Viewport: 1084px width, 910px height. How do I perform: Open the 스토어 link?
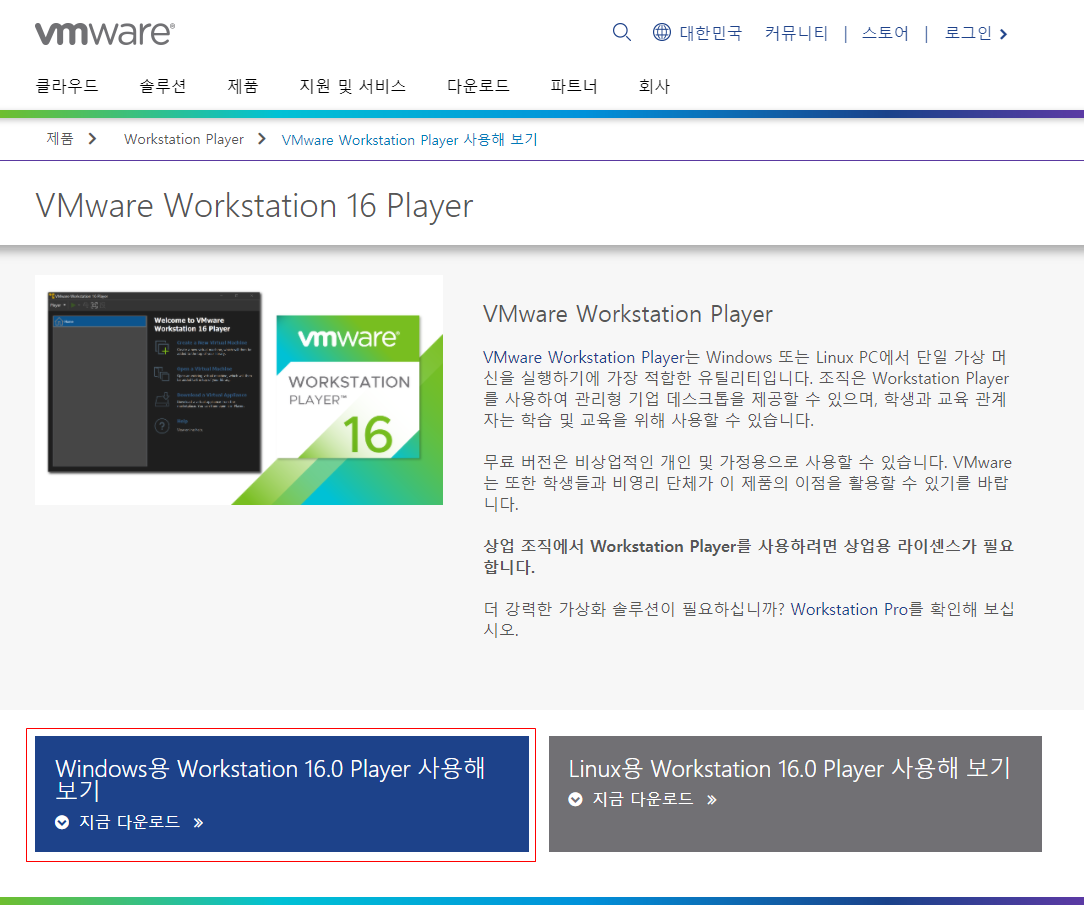885,32
